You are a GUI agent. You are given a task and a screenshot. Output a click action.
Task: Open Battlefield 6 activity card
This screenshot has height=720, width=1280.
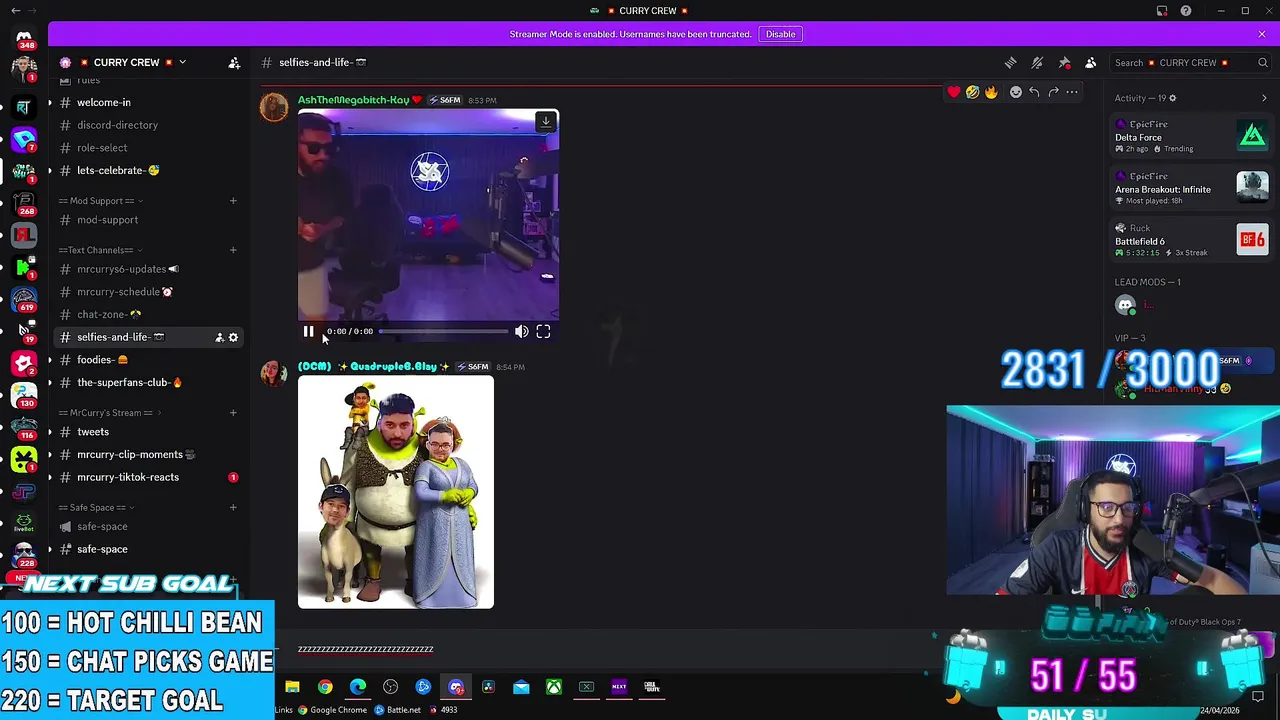tap(1191, 240)
